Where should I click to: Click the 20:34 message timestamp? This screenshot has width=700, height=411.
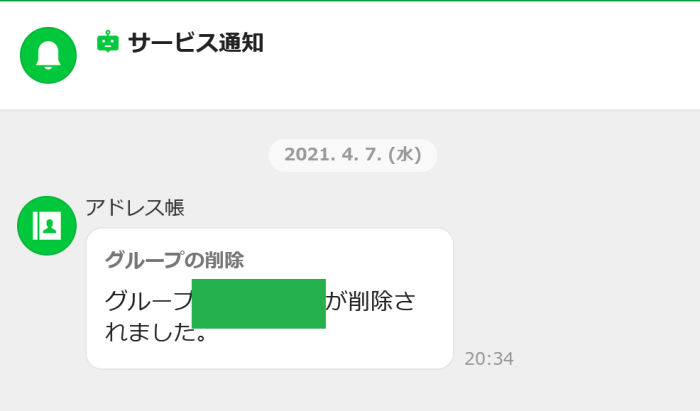[x=489, y=359]
